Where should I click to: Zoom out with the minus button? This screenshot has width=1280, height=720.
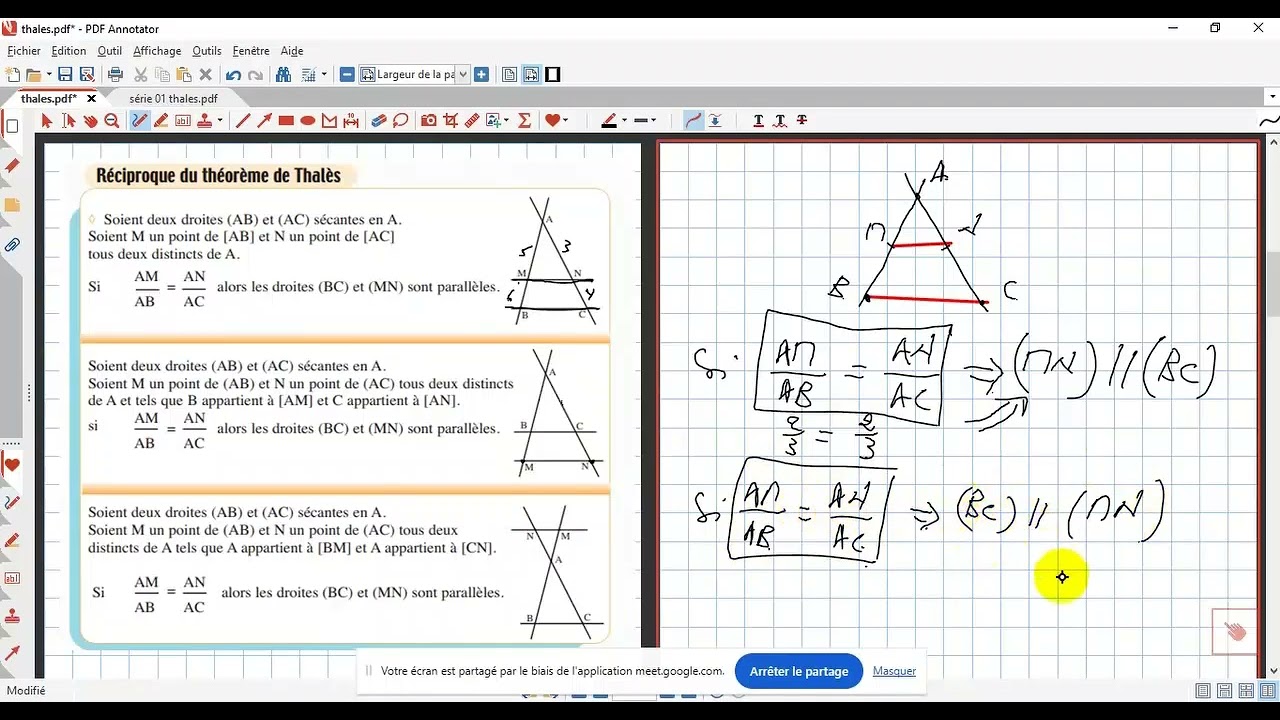(347, 74)
